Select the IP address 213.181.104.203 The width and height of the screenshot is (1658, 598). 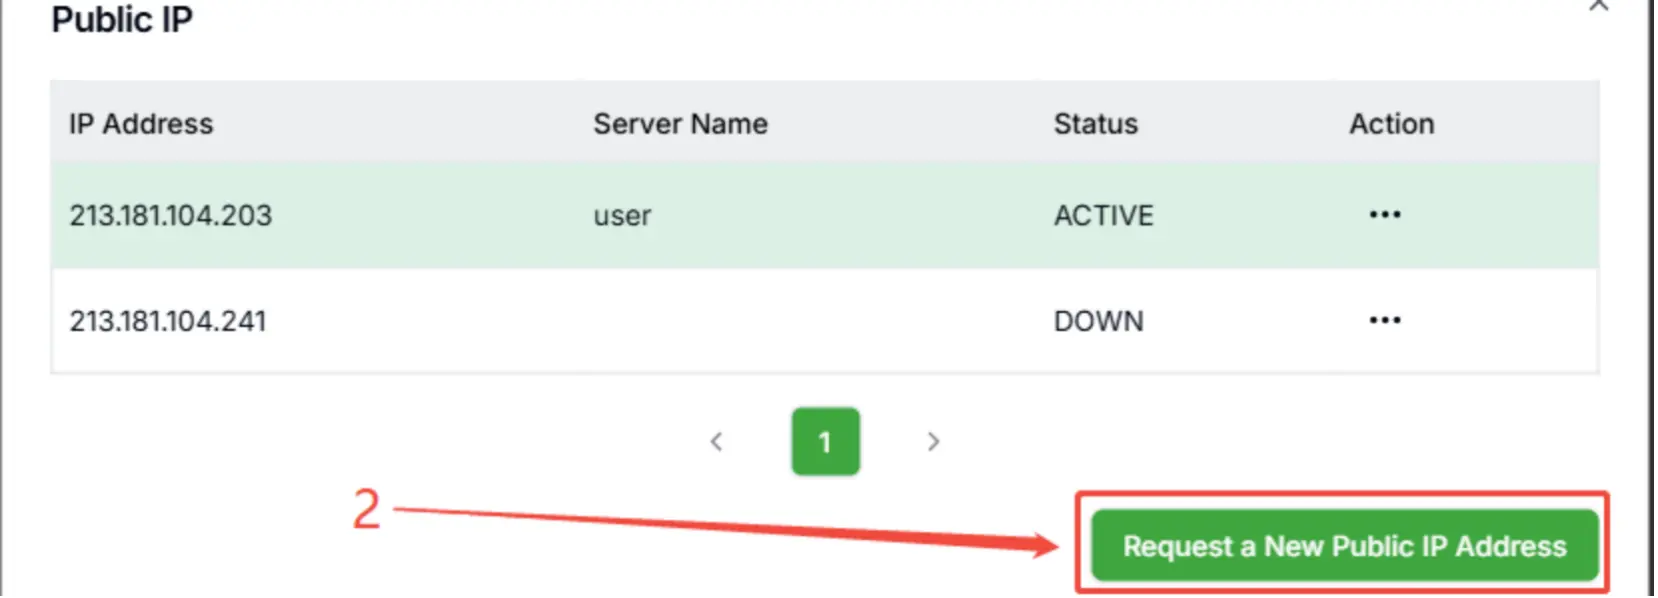pyautogui.click(x=170, y=215)
